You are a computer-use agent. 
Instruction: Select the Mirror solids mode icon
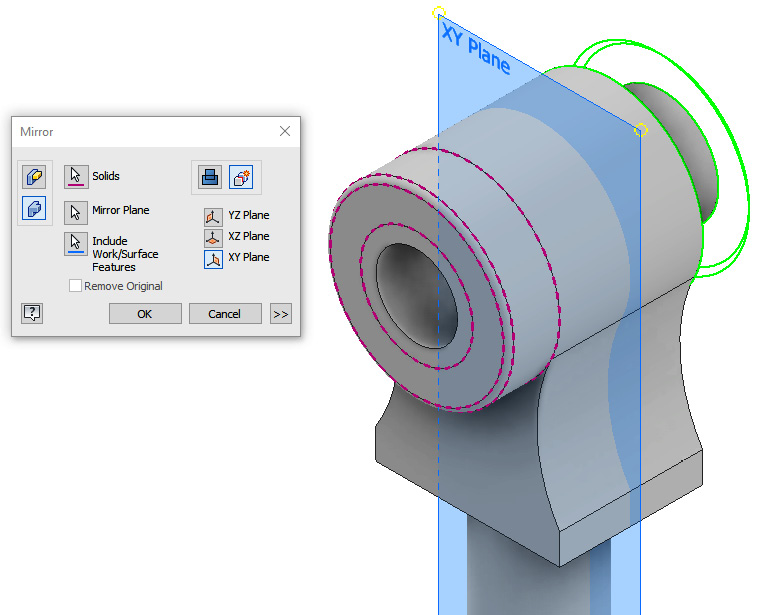tap(34, 208)
